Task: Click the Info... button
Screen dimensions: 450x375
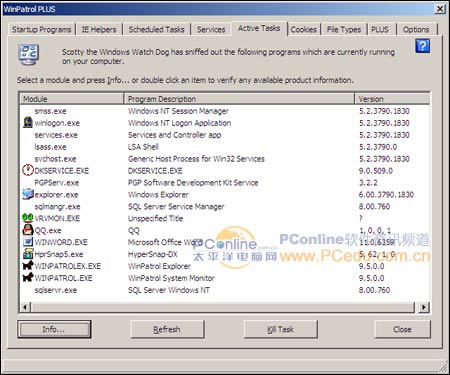Action: tap(54, 329)
